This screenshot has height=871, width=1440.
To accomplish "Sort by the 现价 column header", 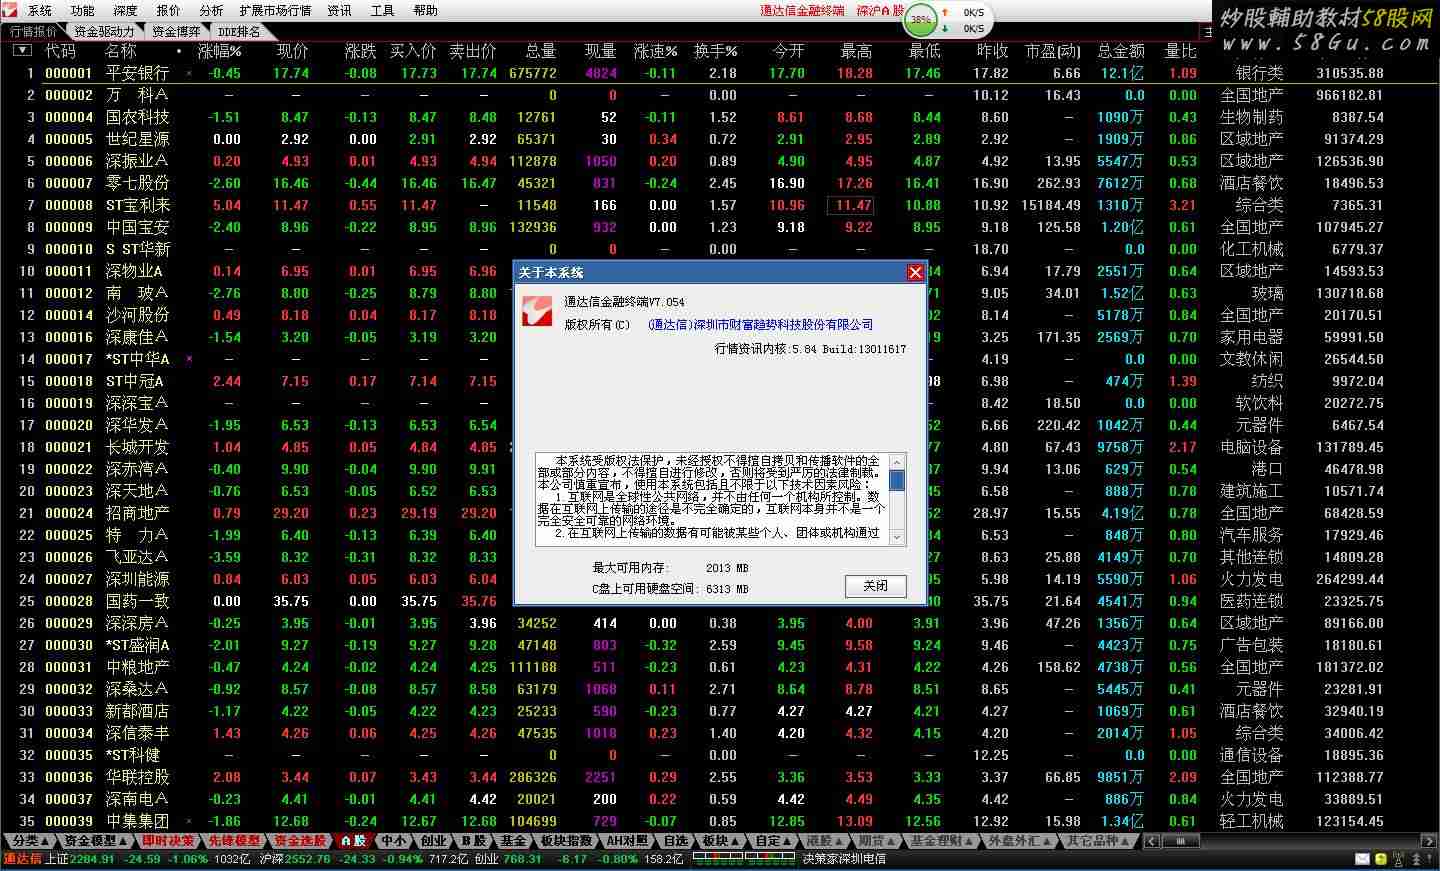I will (x=292, y=51).
